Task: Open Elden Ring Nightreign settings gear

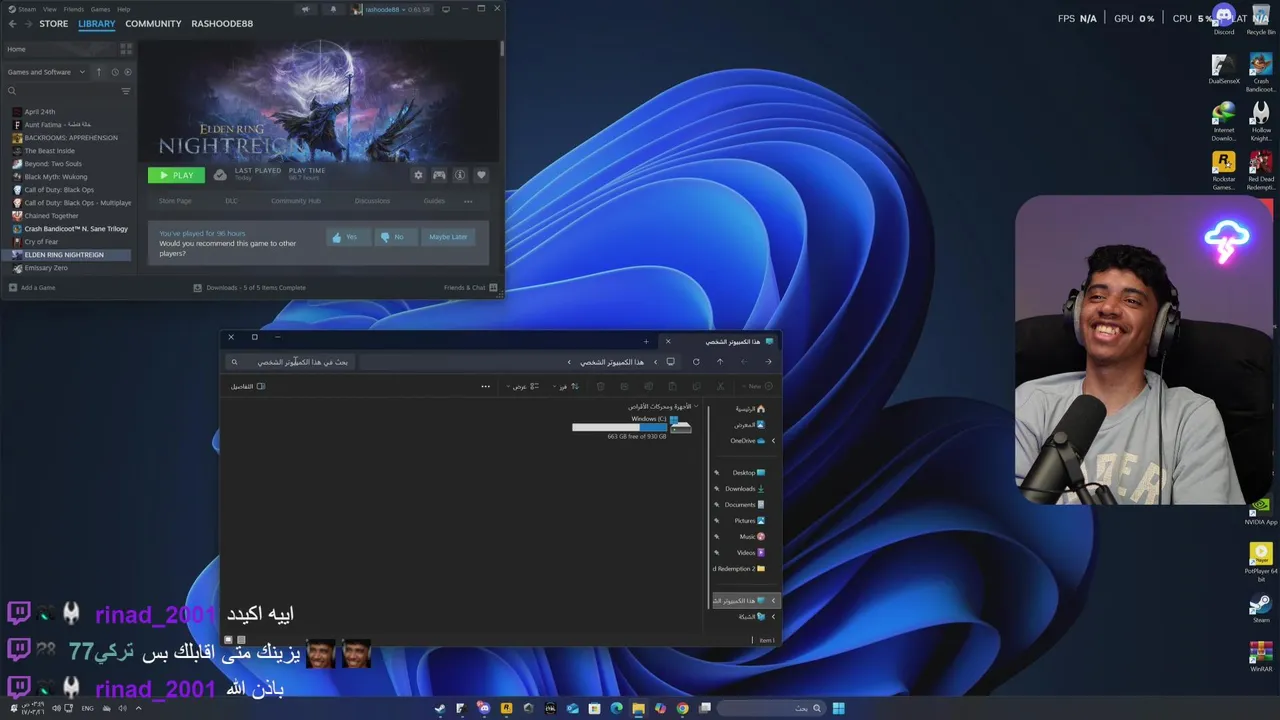Action: (x=418, y=175)
